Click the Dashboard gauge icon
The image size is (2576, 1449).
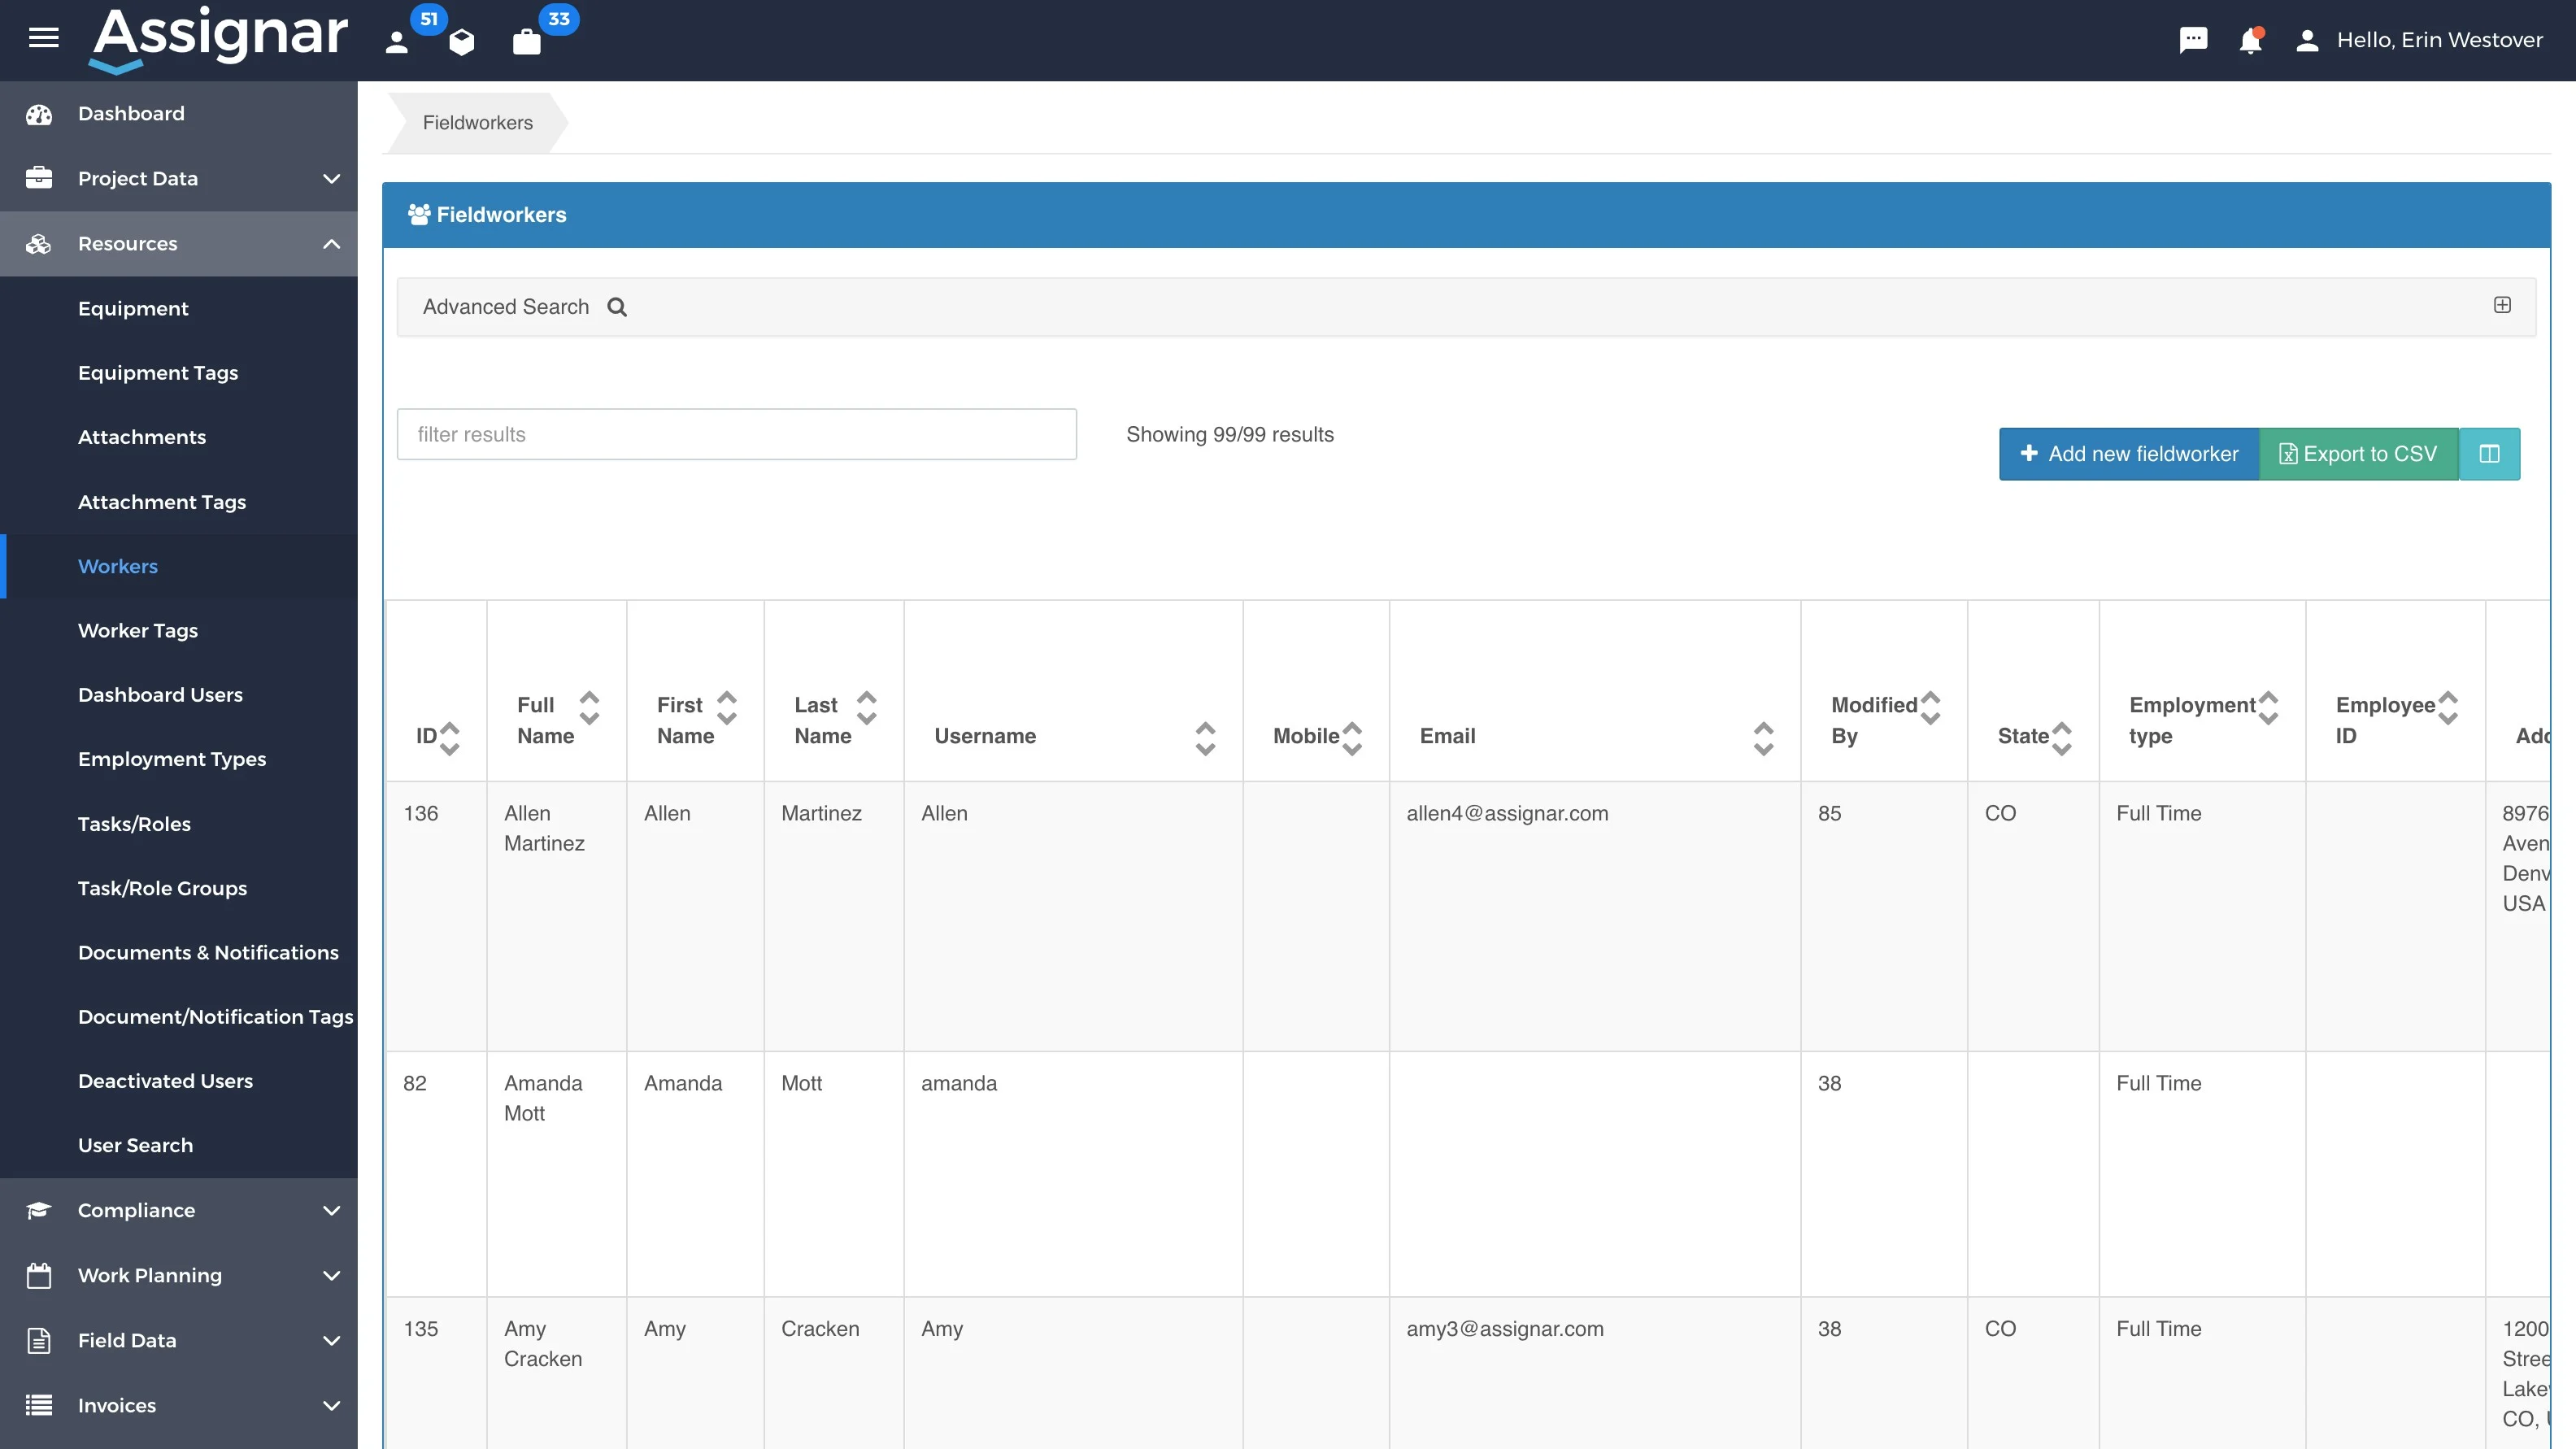39,114
